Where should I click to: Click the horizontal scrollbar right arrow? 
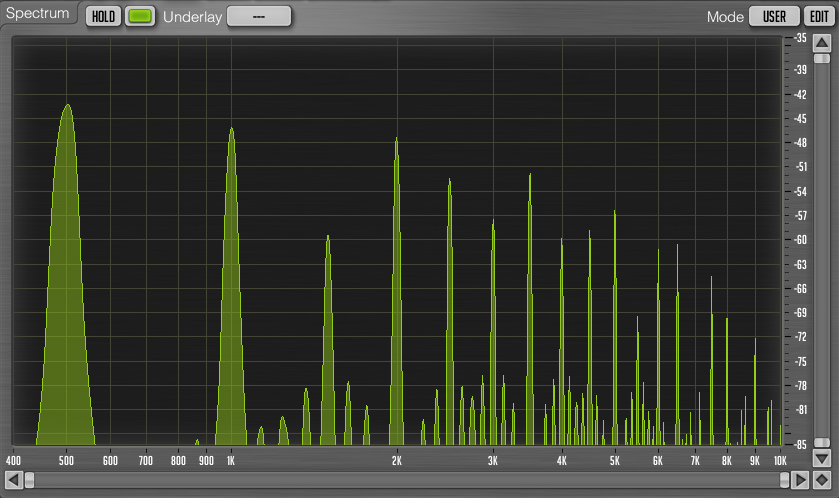click(800, 481)
